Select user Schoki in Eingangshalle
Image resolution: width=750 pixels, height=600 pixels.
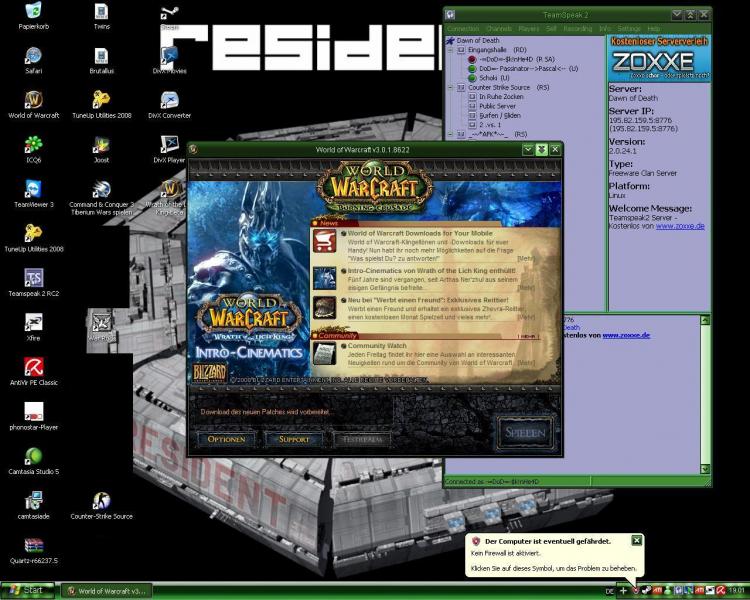point(494,78)
